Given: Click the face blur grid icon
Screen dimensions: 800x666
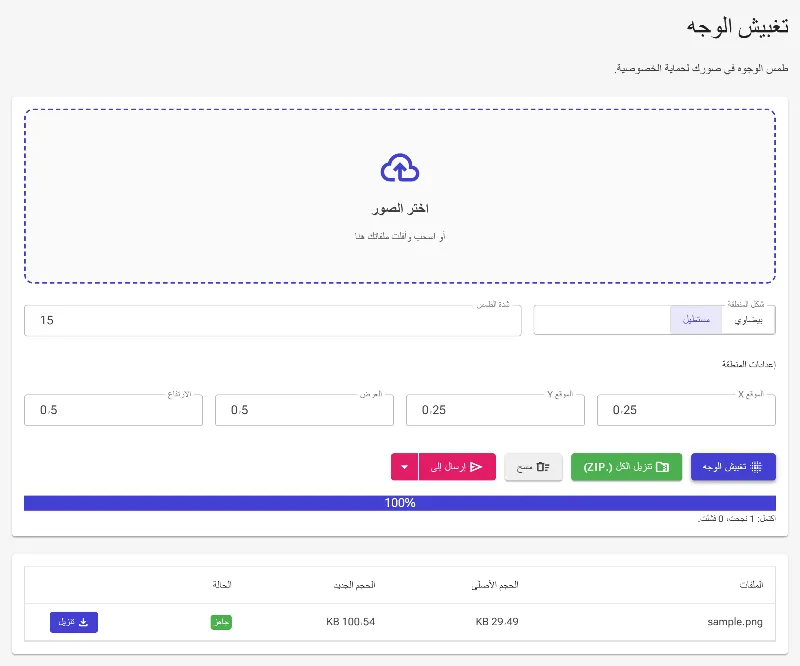Looking at the screenshot, I should tap(756, 467).
